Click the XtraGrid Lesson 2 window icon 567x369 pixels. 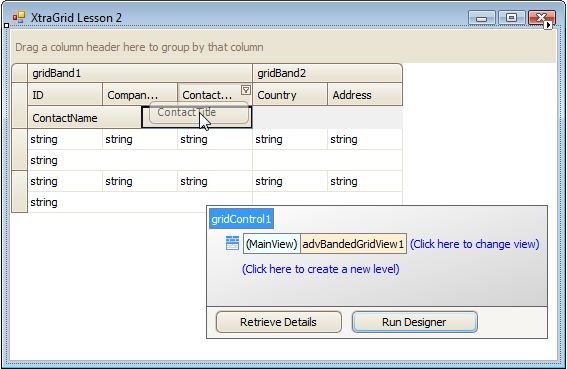19,17
